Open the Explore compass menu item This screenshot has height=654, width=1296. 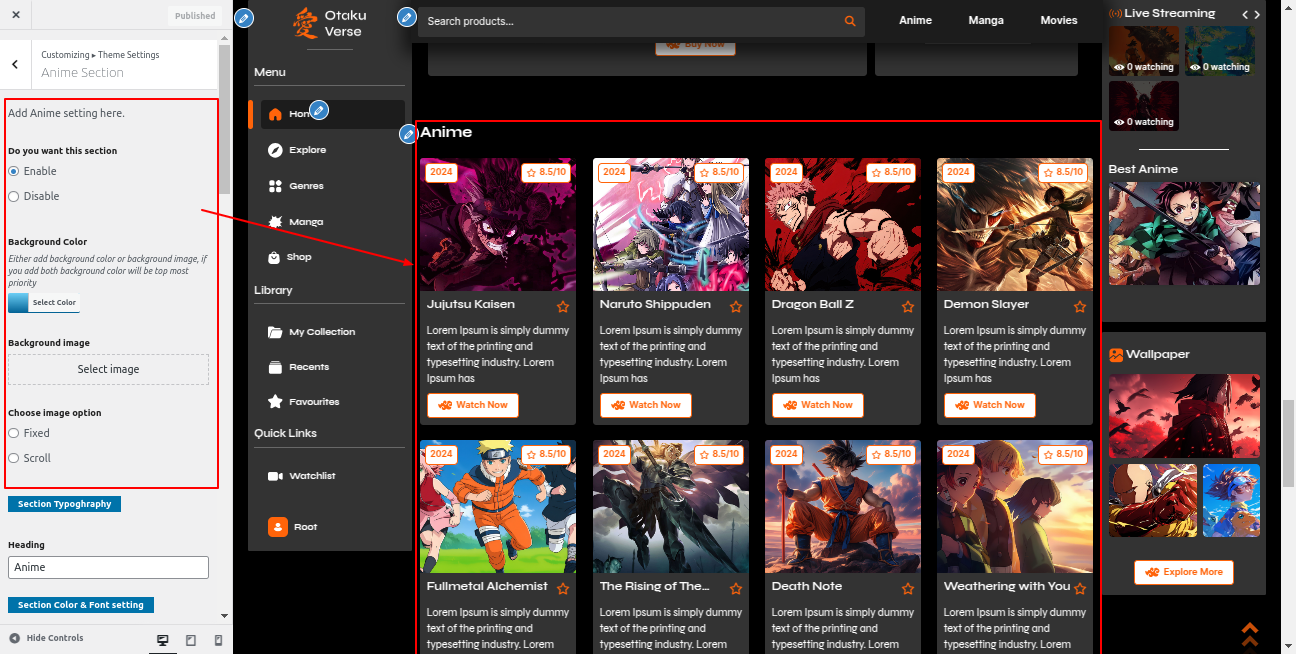(x=308, y=150)
